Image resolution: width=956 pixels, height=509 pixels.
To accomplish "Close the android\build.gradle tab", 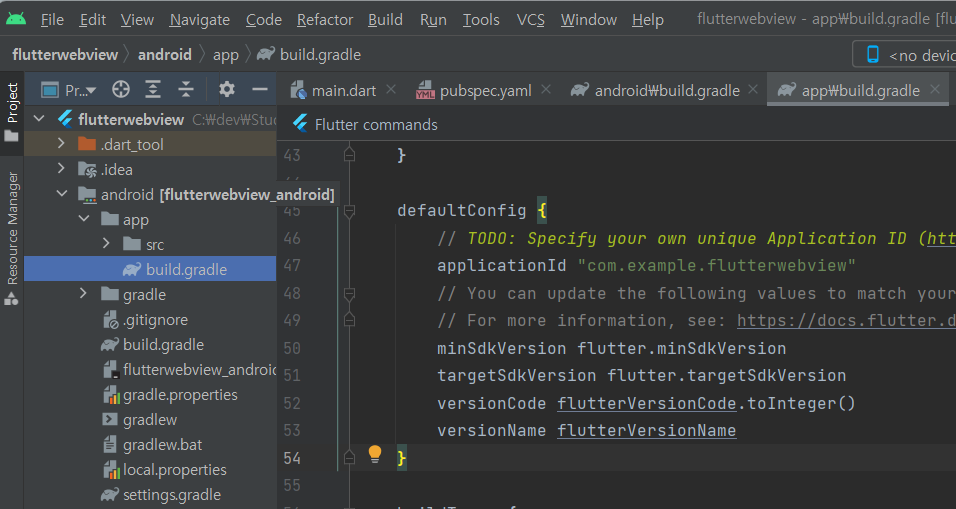I will tap(753, 90).
